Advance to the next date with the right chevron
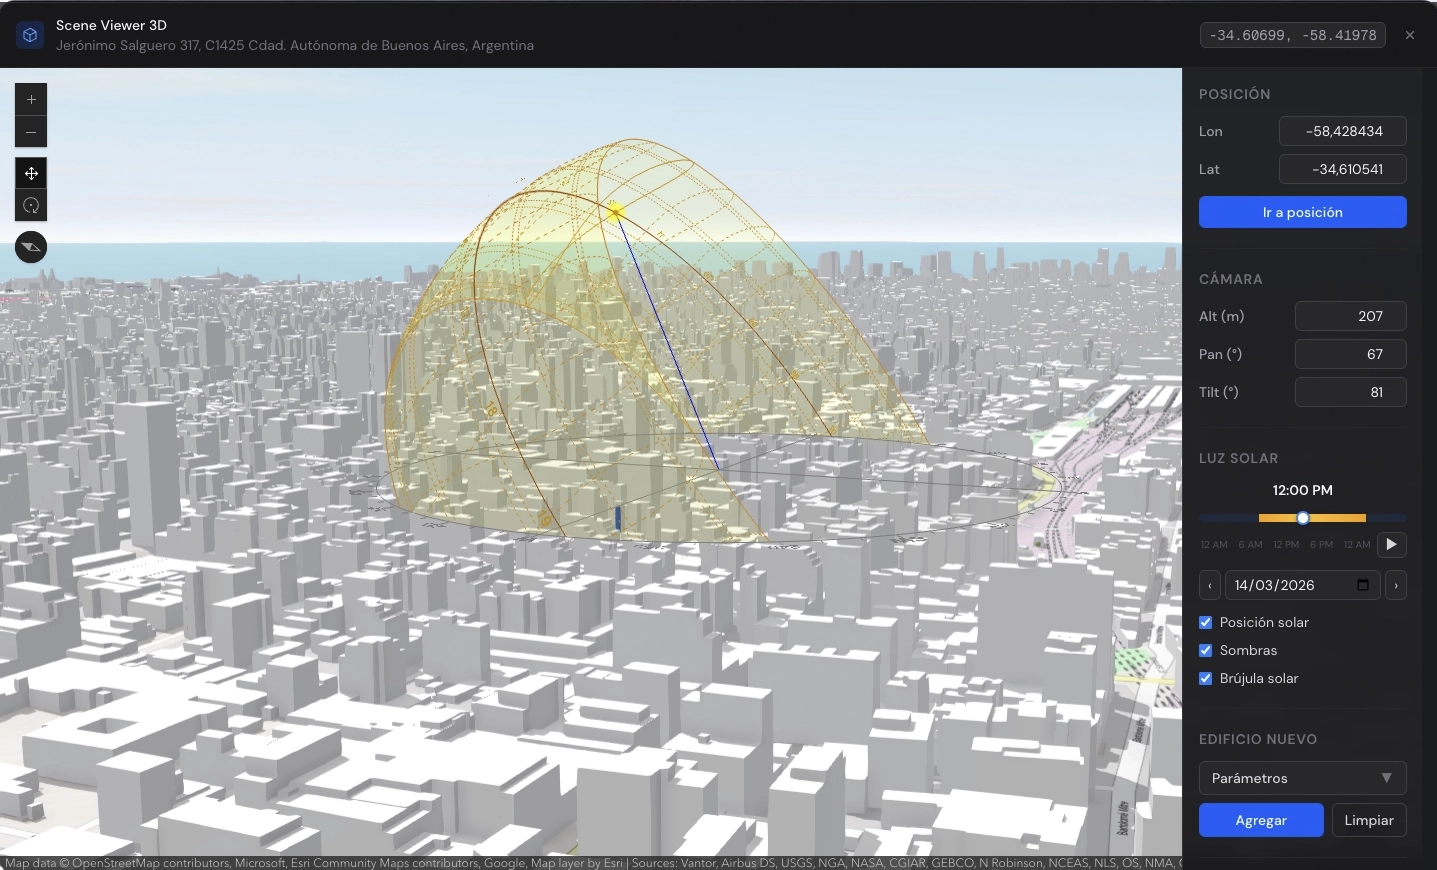 (x=1395, y=585)
